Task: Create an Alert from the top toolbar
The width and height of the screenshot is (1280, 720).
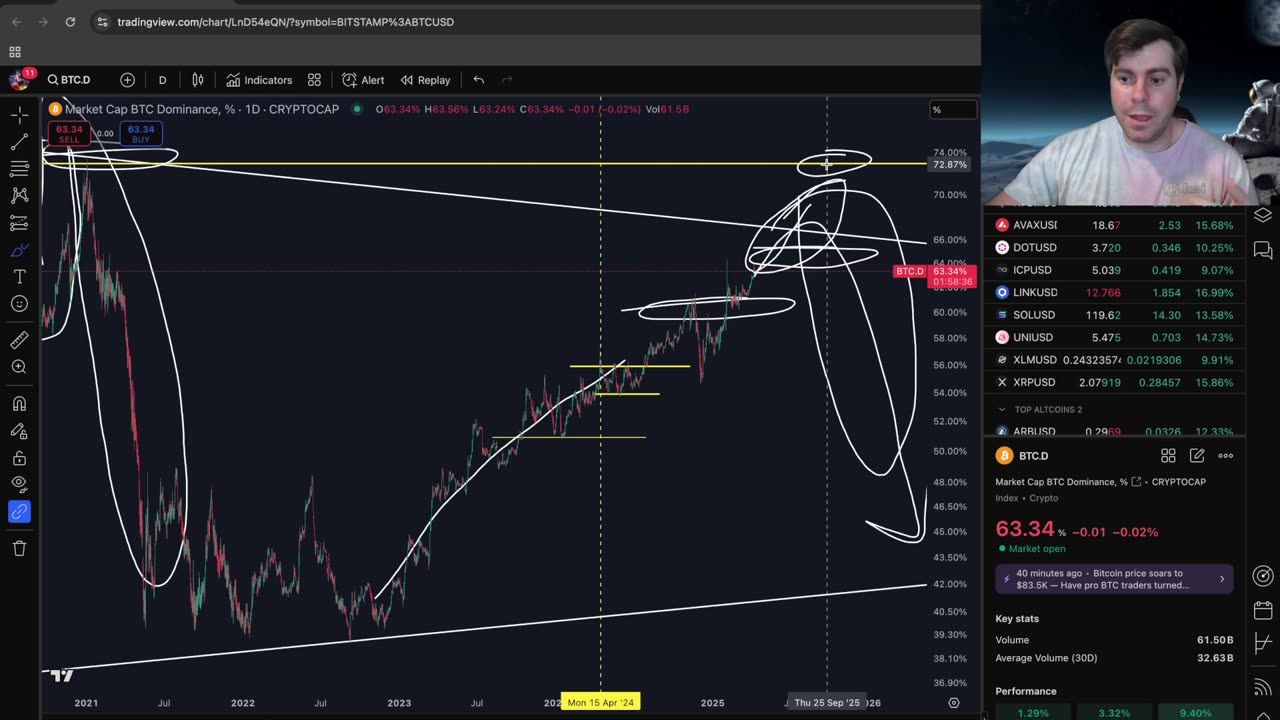Action: (x=363, y=80)
